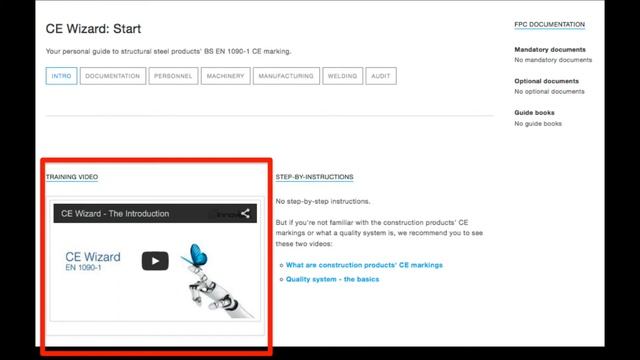The image size is (640, 360).
Task: Click the 'No mandatory documents' text
Action: point(553,60)
